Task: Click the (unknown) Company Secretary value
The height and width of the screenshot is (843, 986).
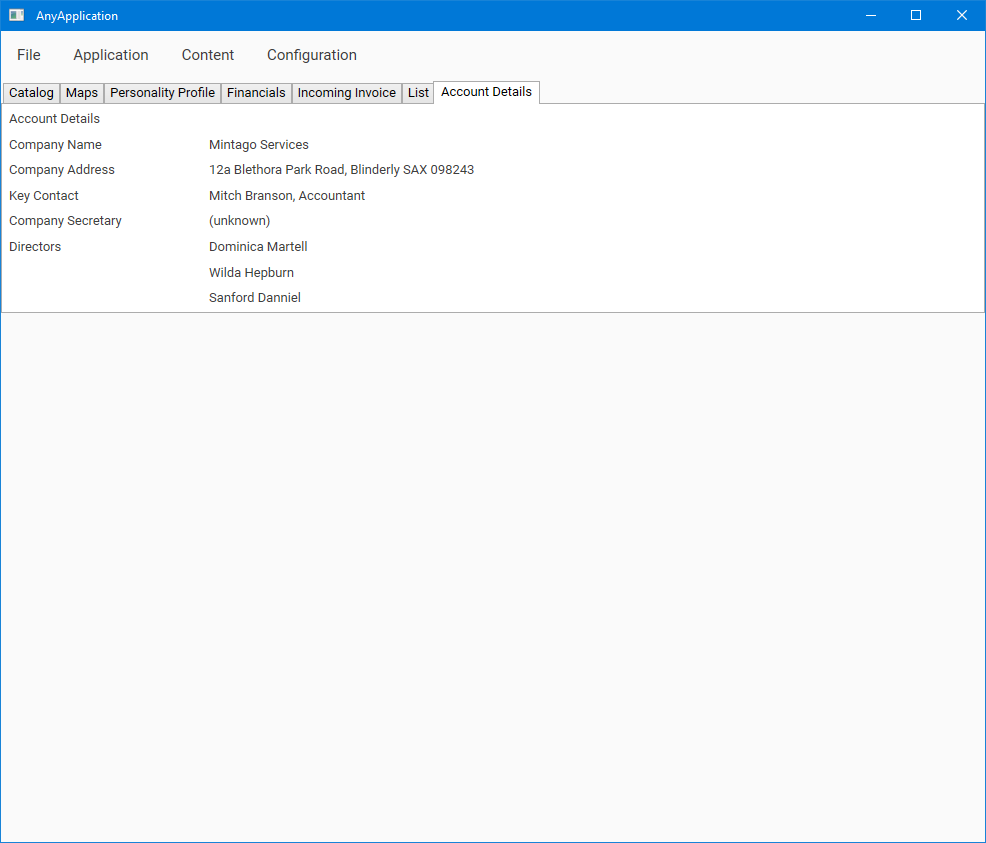Action: (x=239, y=221)
